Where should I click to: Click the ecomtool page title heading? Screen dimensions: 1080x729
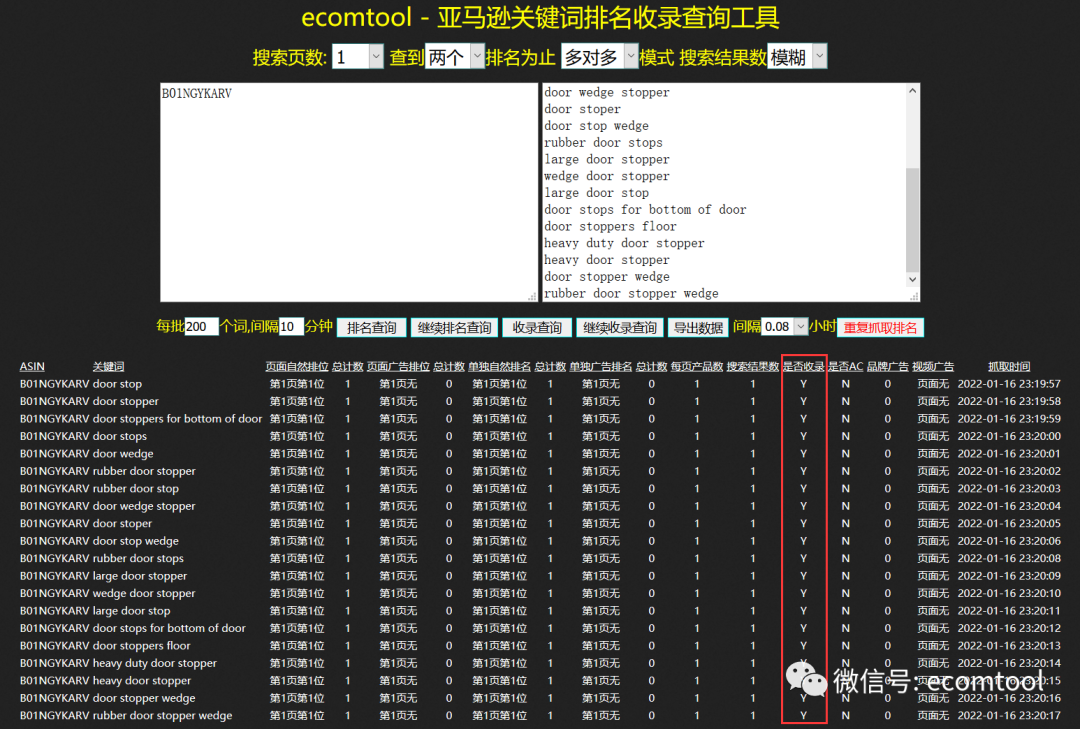540,17
